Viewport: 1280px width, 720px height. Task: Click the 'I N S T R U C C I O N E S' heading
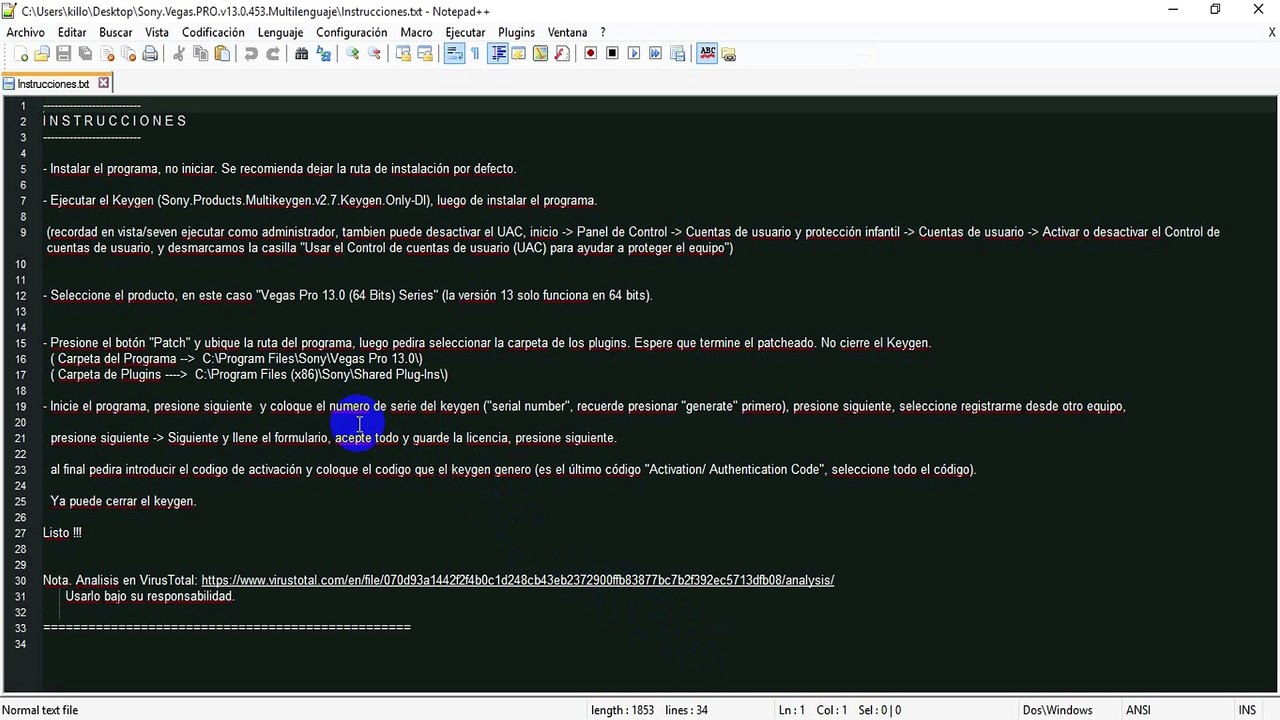115,121
